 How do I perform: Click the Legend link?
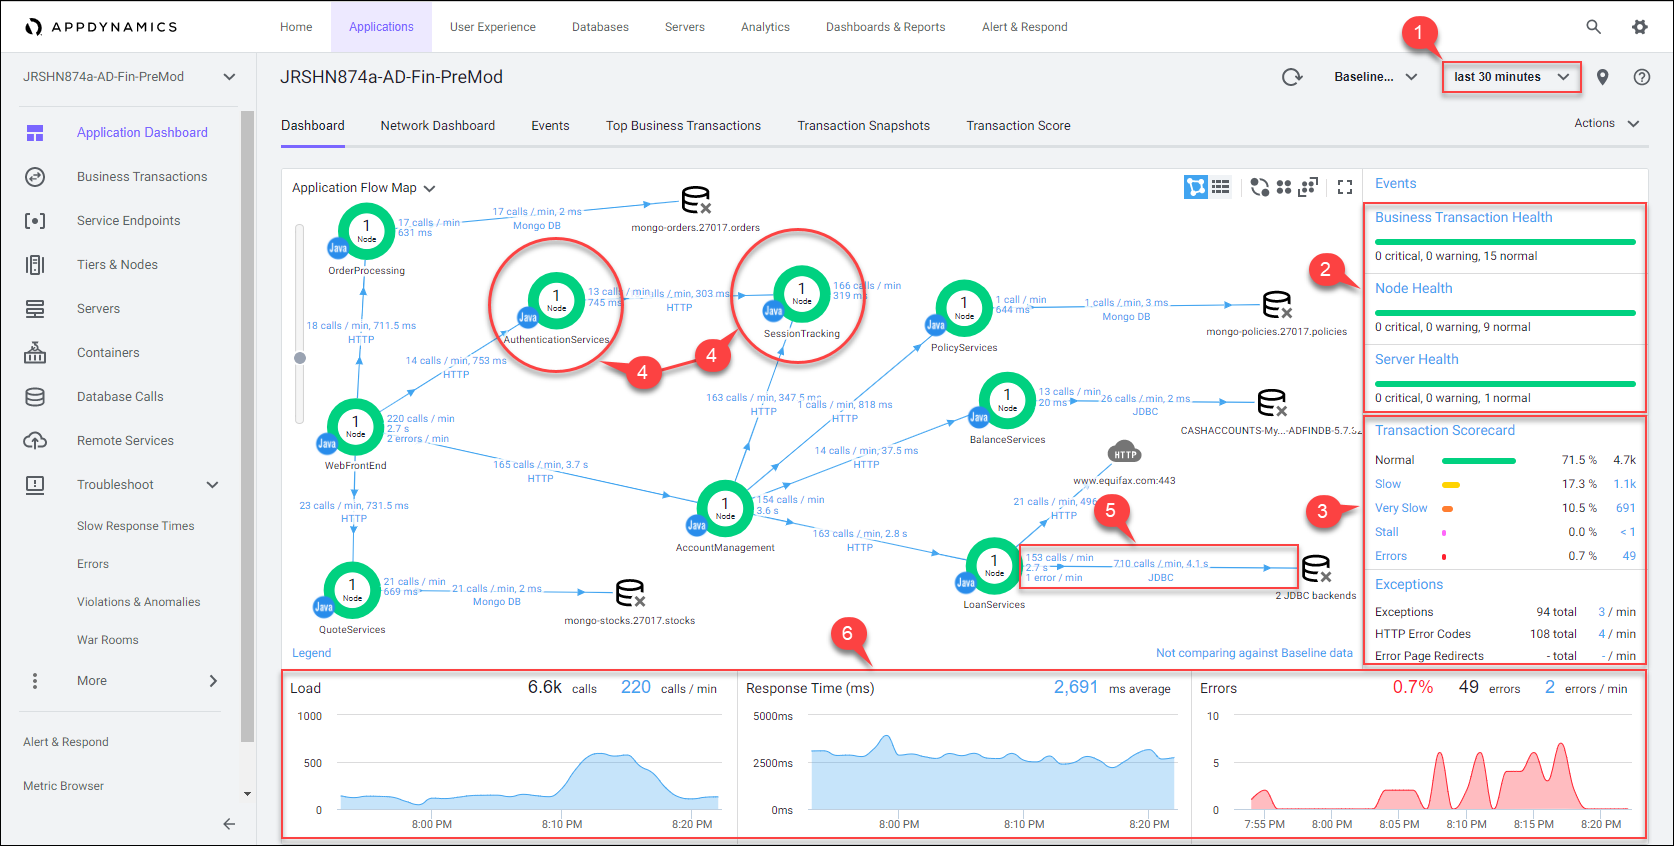coord(311,653)
